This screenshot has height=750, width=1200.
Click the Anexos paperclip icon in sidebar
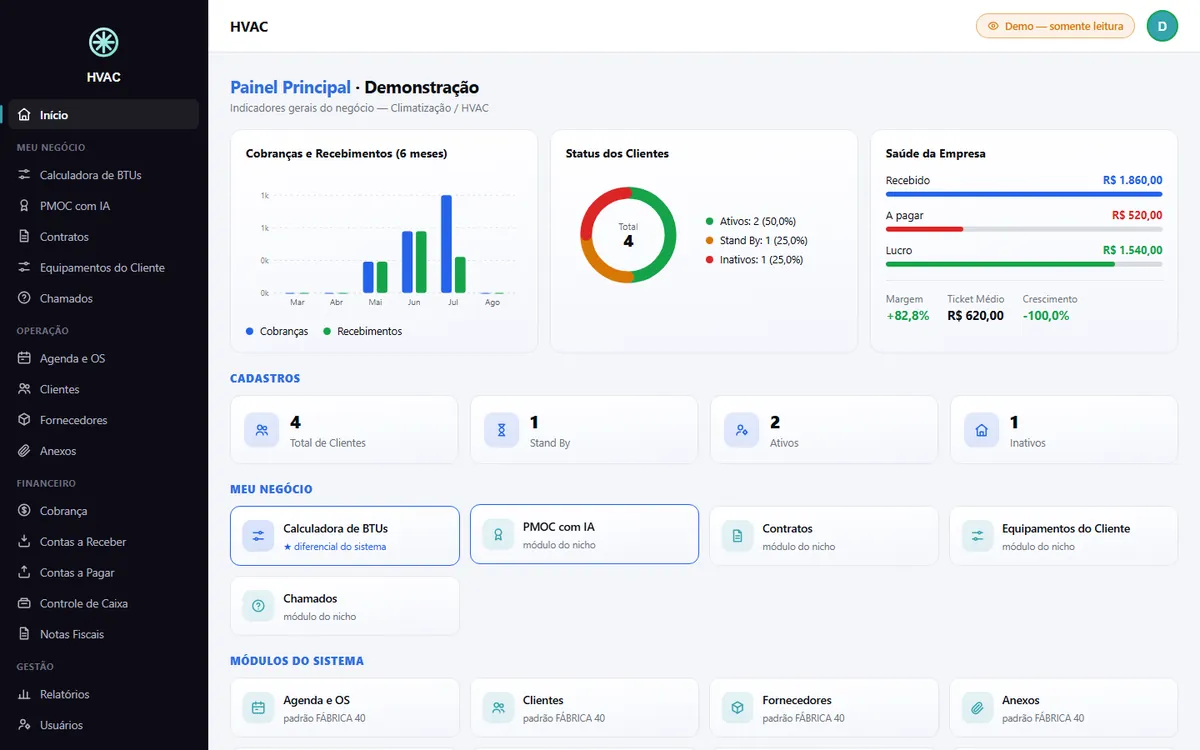24,451
